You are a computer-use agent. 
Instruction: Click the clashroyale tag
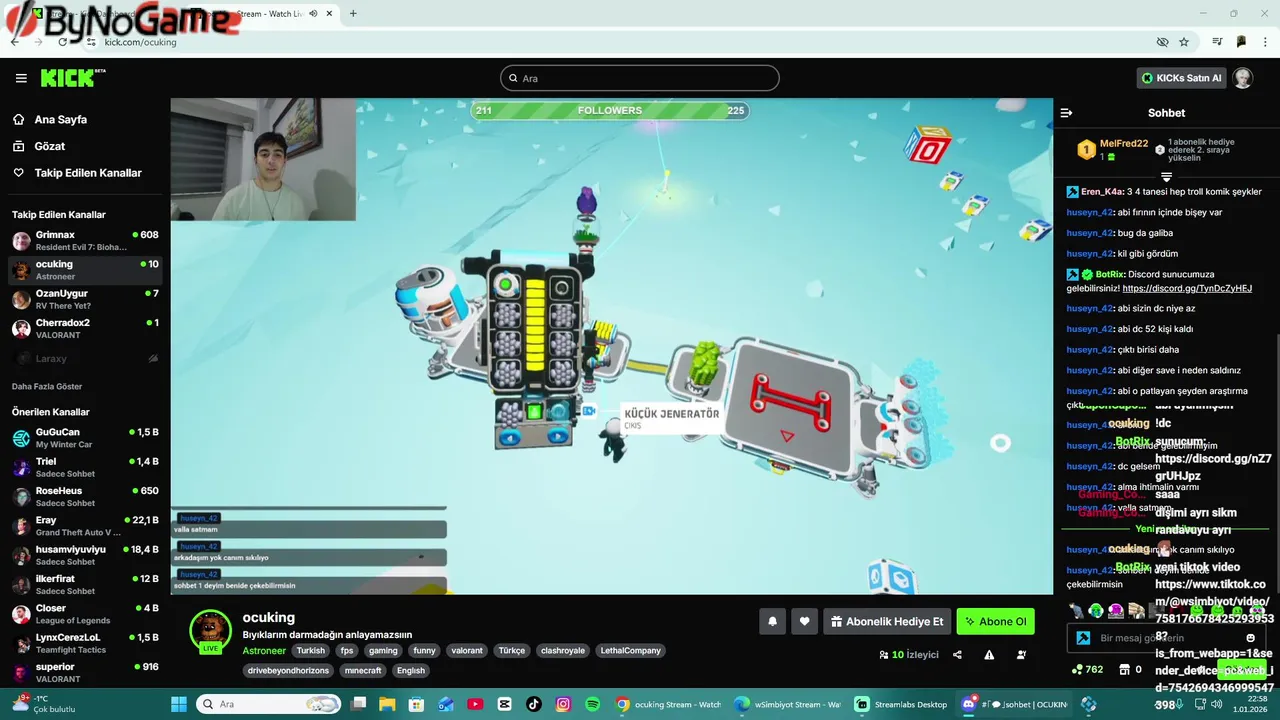[564, 650]
